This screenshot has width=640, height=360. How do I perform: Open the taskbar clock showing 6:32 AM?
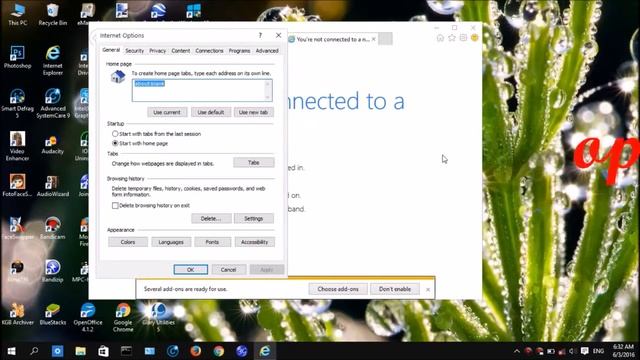click(623, 351)
